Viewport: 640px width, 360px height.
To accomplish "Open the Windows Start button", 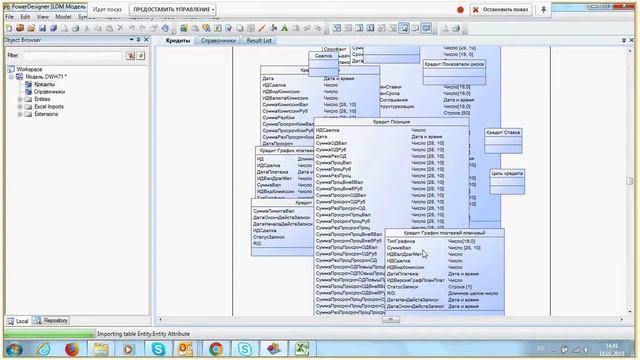I will 14,349.
